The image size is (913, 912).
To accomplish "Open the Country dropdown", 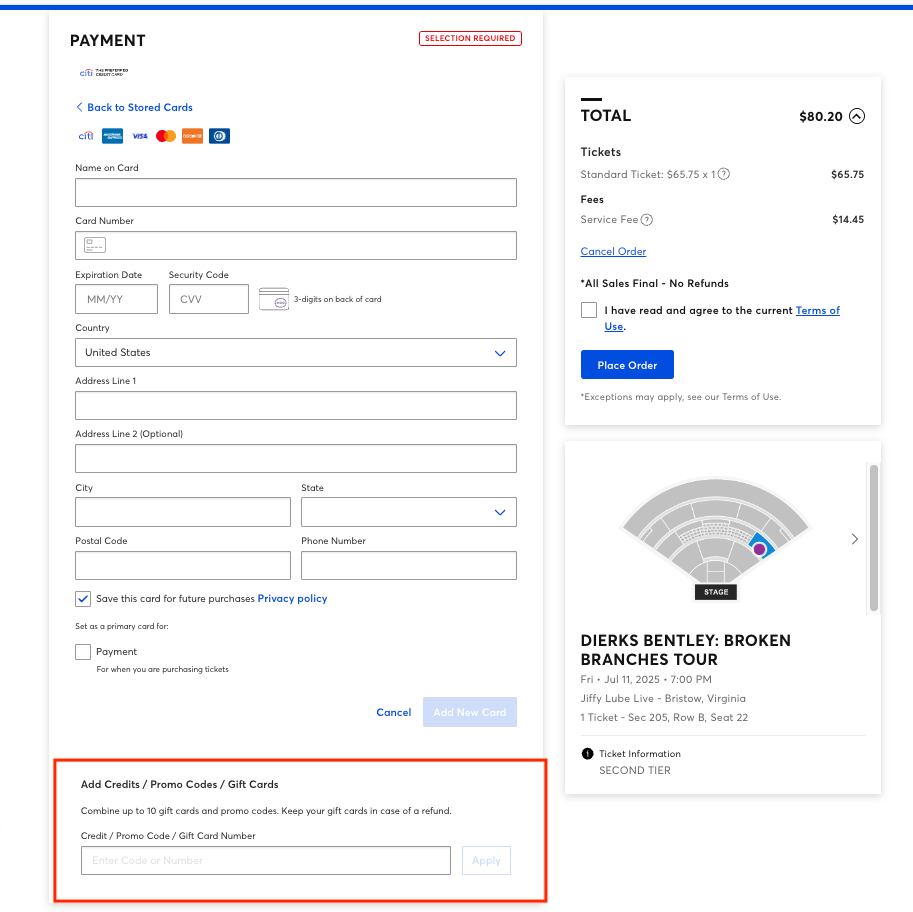I will pos(499,352).
